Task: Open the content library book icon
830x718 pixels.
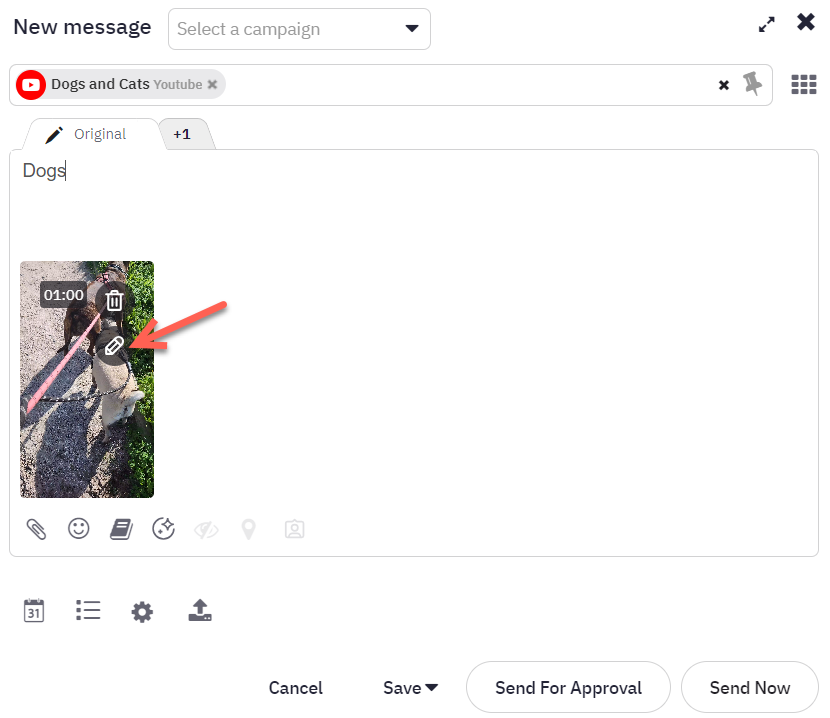Action: click(x=121, y=529)
